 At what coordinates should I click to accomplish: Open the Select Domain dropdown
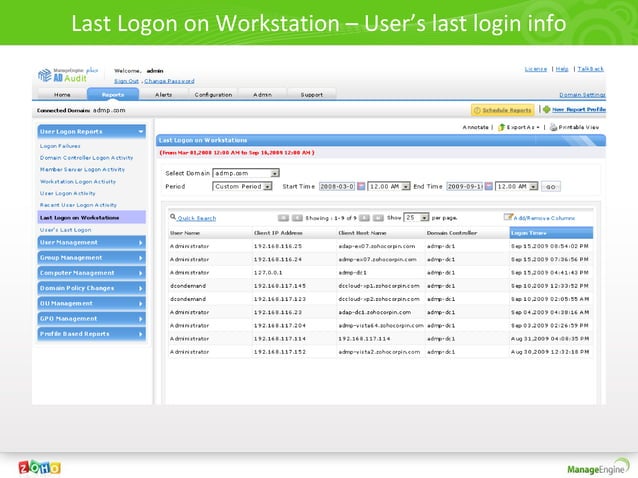275,173
